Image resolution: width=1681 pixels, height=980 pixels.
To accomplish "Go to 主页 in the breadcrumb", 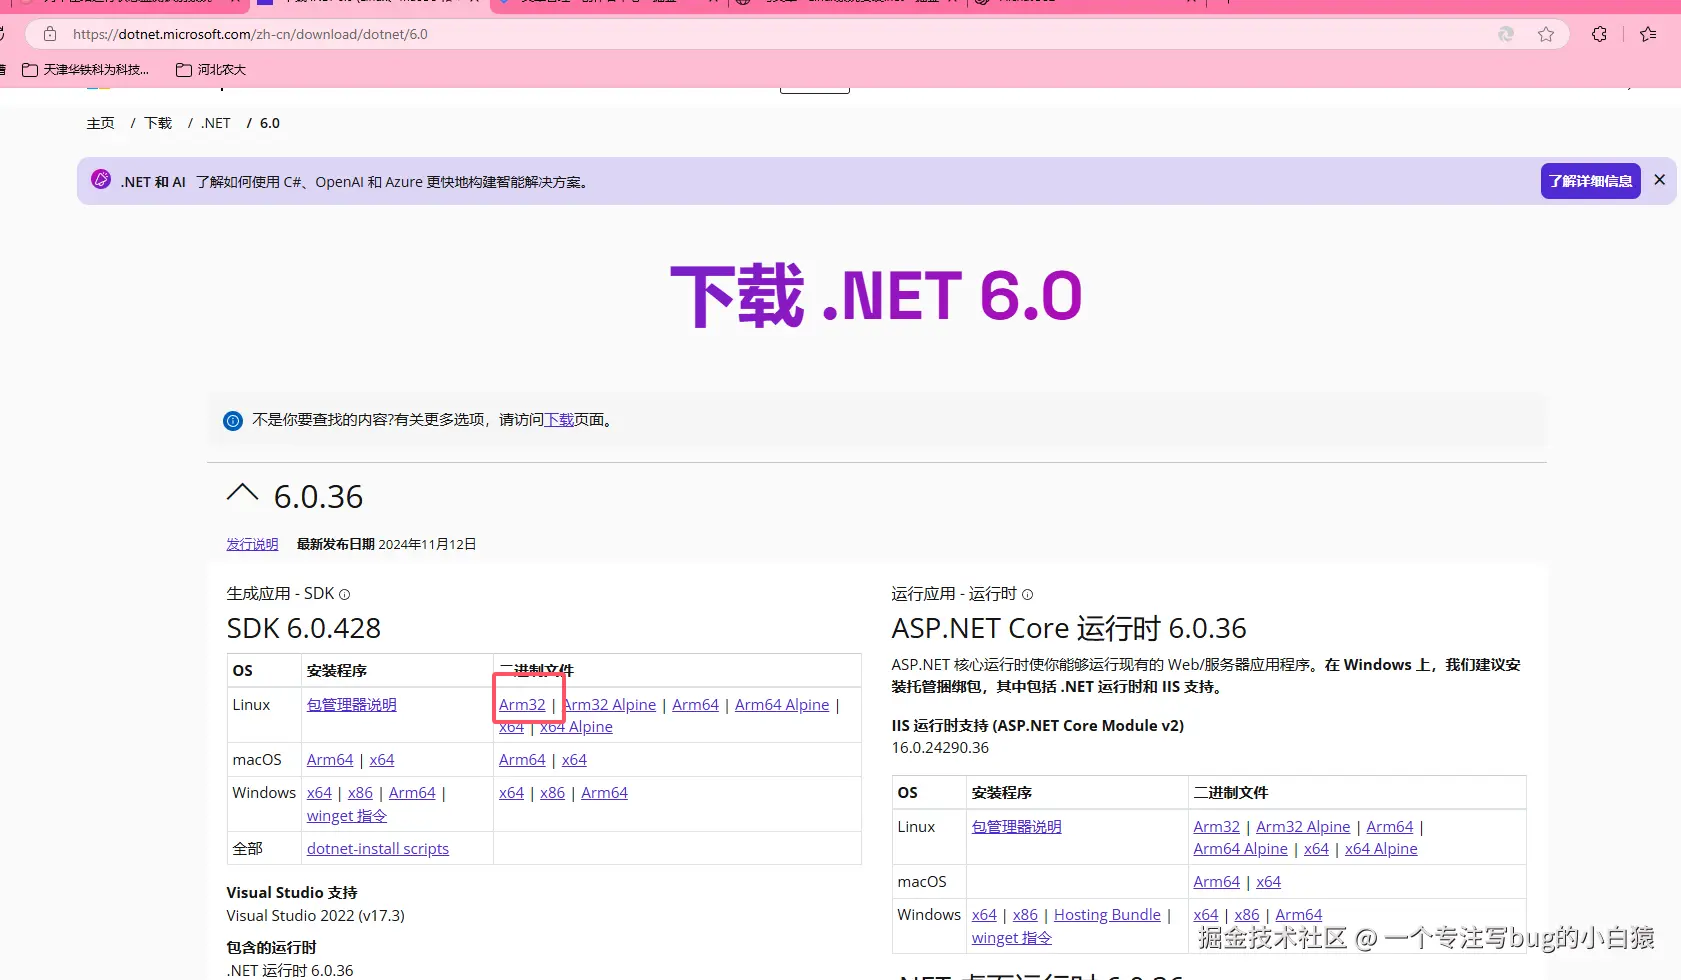I will click(100, 123).
